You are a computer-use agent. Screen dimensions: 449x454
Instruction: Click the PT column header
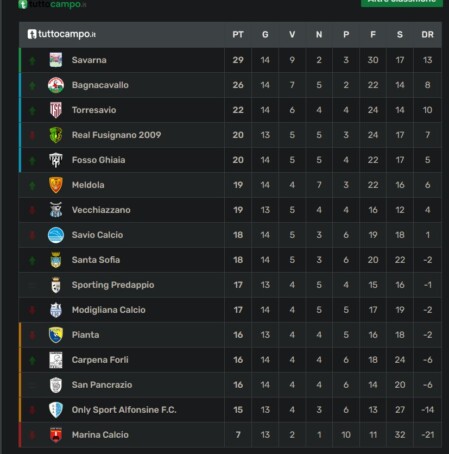tap(238, 35)
